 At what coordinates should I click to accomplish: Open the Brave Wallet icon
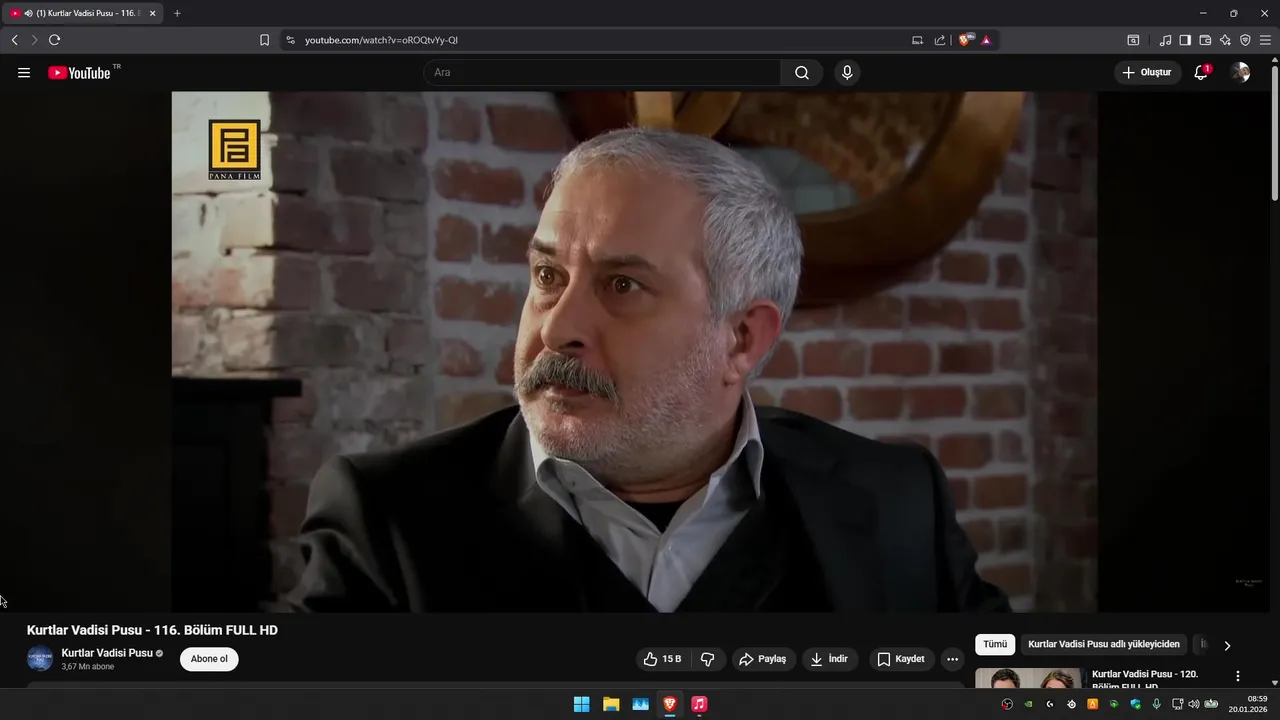click(1205, 40)
